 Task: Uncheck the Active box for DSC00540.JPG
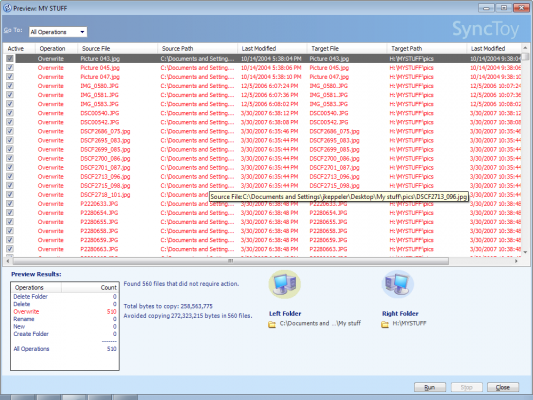[10, 113]
